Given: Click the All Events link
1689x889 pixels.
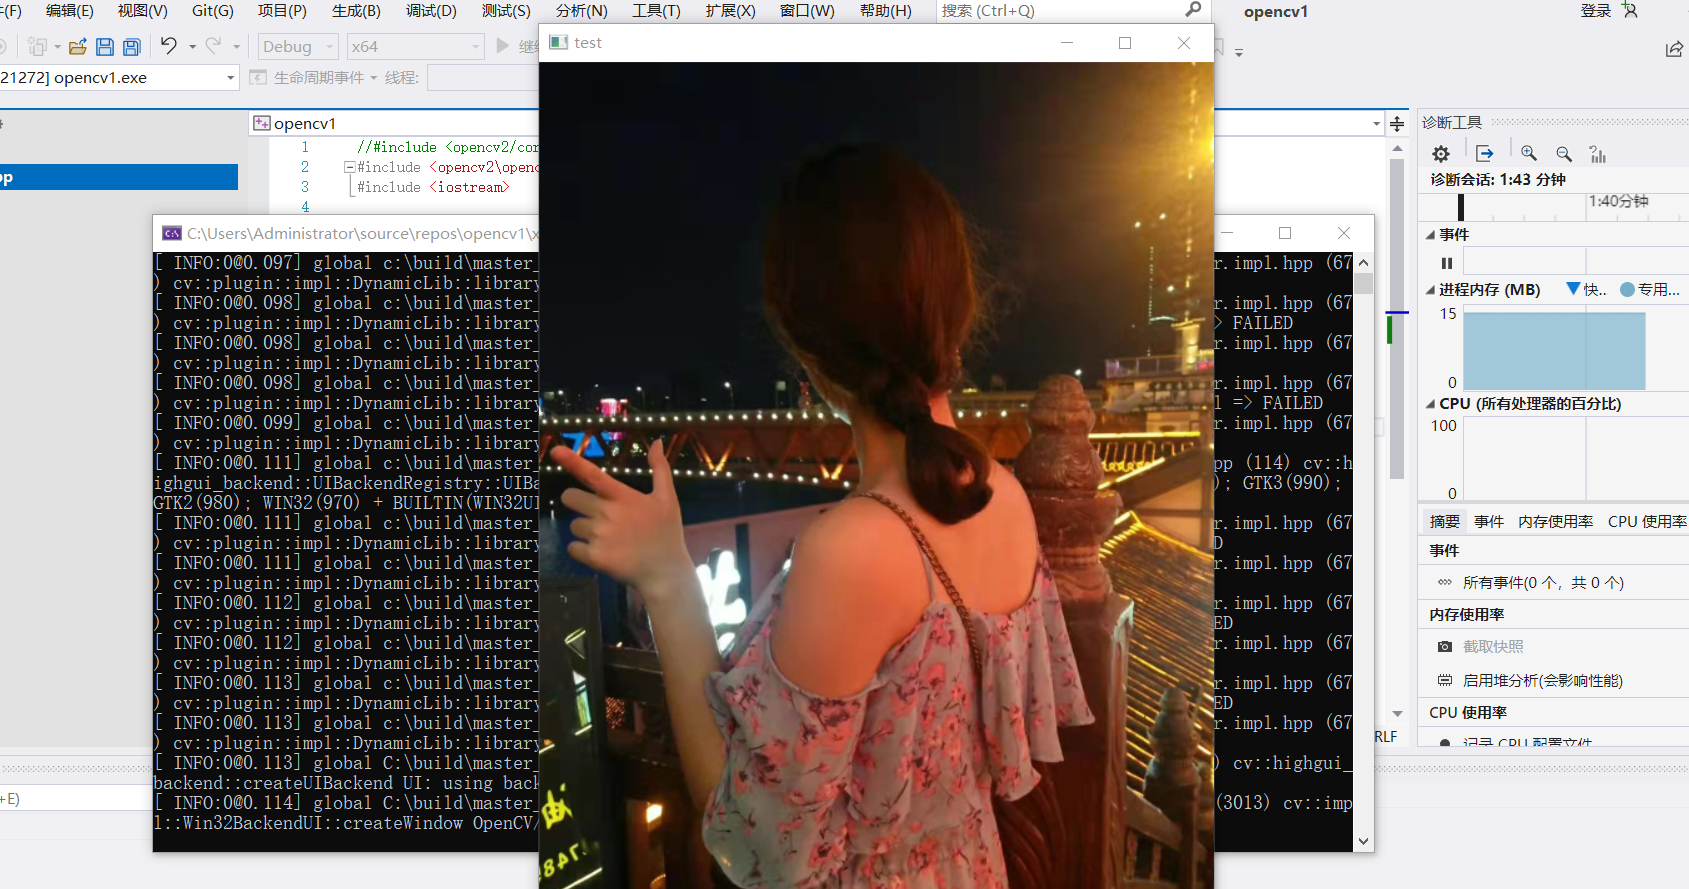Looking at the screenshot, I should (x=1543, y=582).
